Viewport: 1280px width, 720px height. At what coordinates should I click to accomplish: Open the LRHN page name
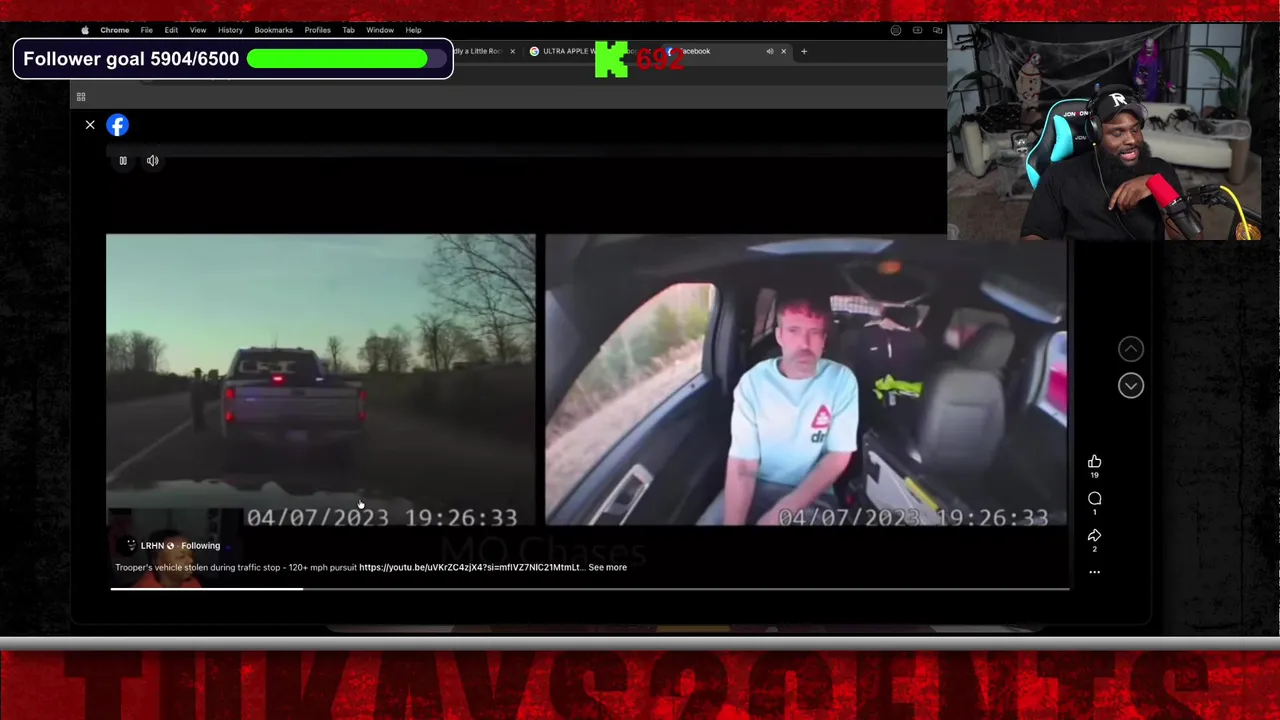coord(152,546)
